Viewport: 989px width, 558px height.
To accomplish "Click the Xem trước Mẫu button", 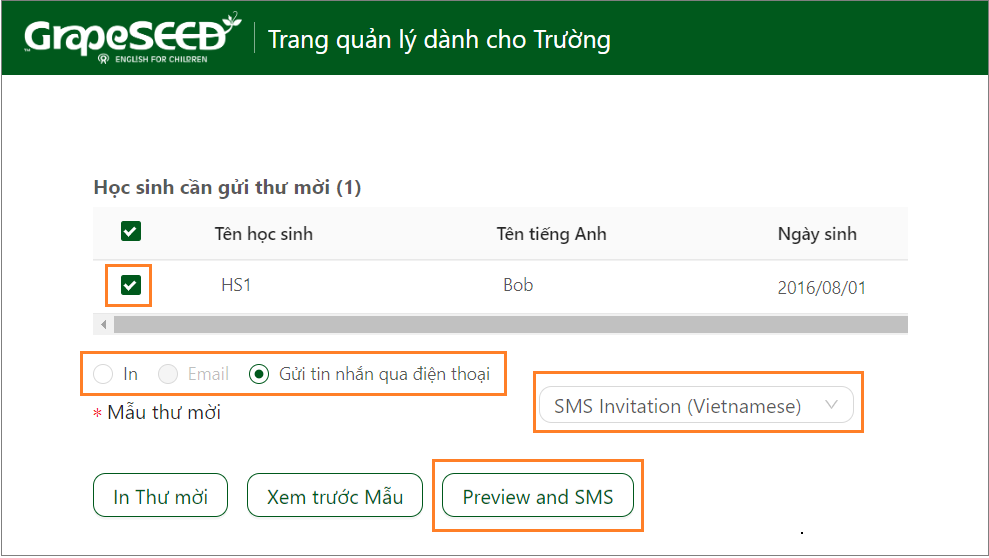I will (x=335, y=496).
